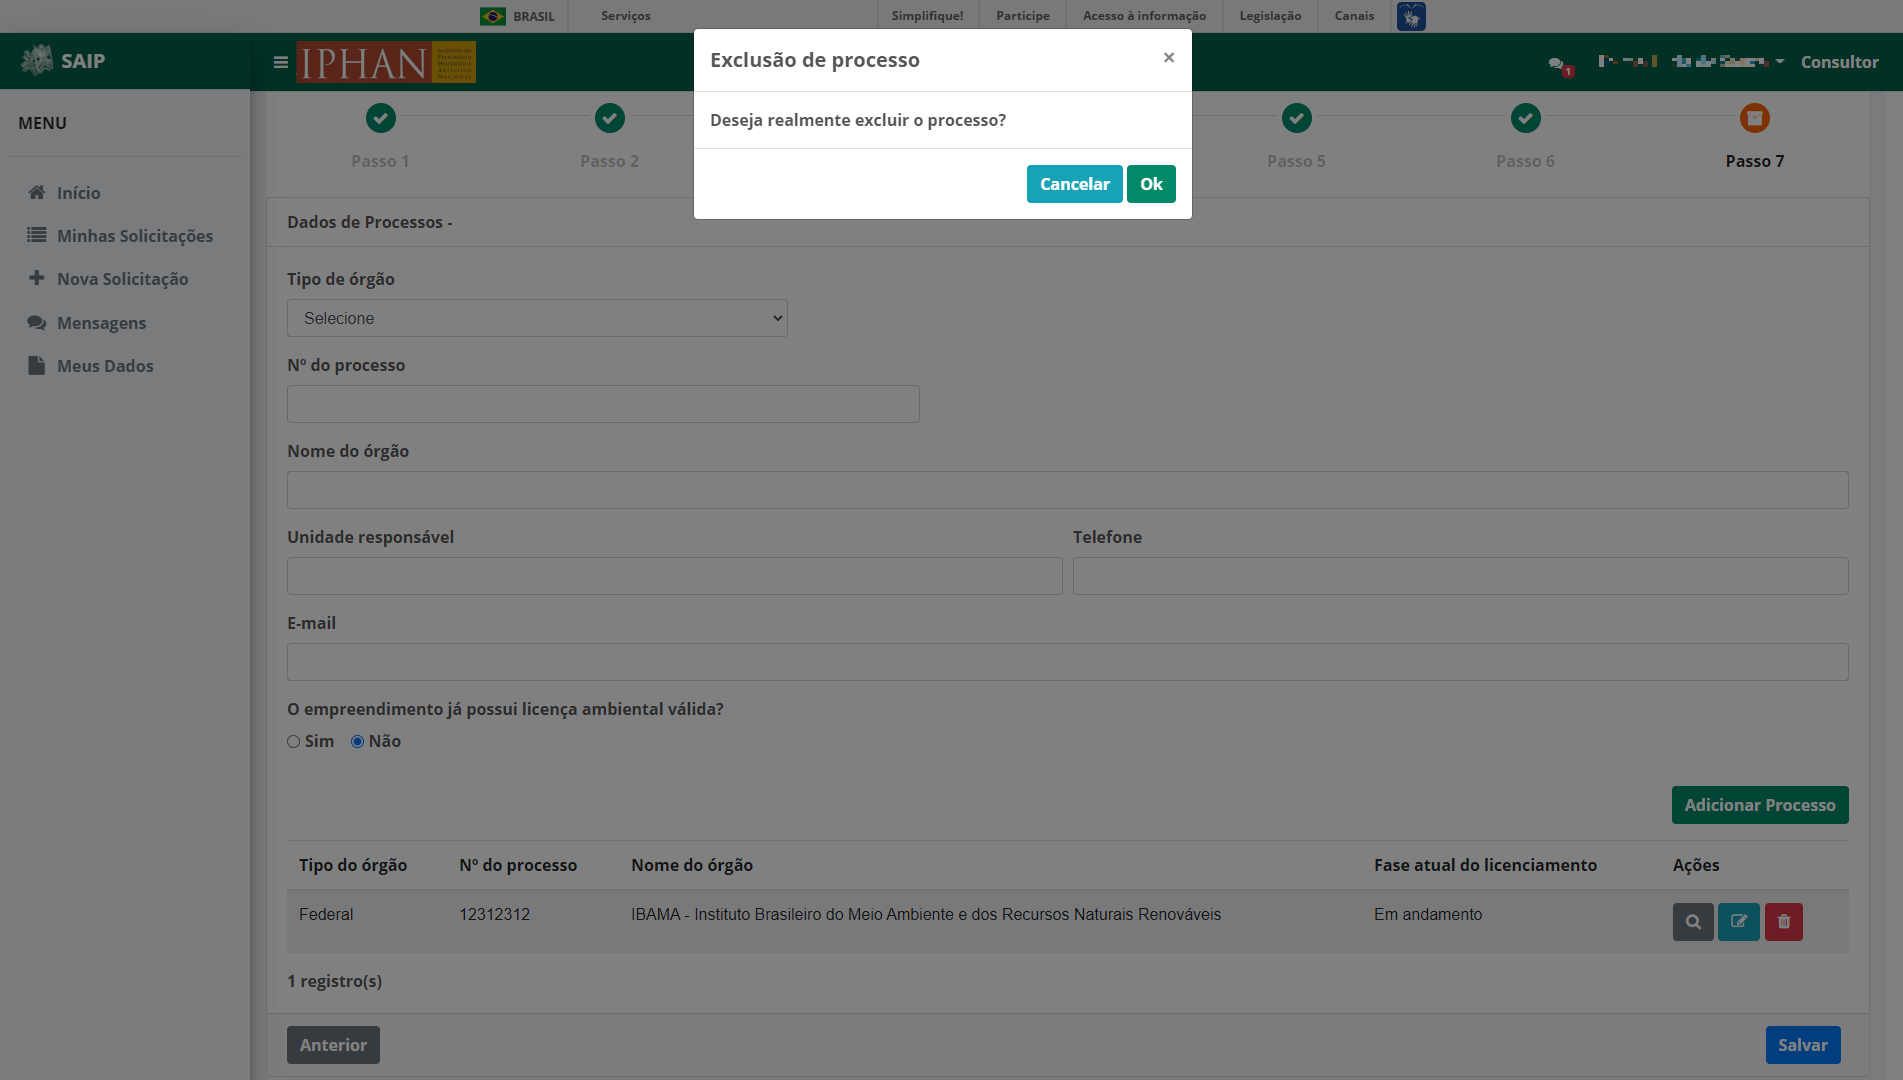Select the Sim radio option

coord(294,742)
